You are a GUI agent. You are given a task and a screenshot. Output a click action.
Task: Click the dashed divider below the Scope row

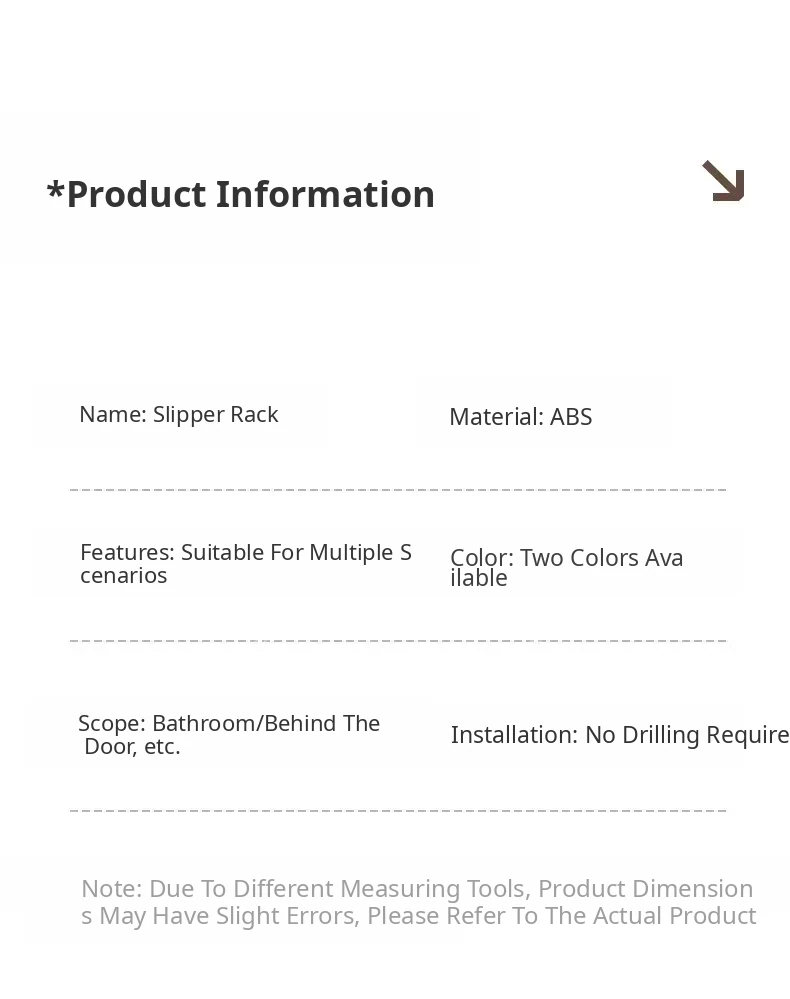click(x=398, y=811)
